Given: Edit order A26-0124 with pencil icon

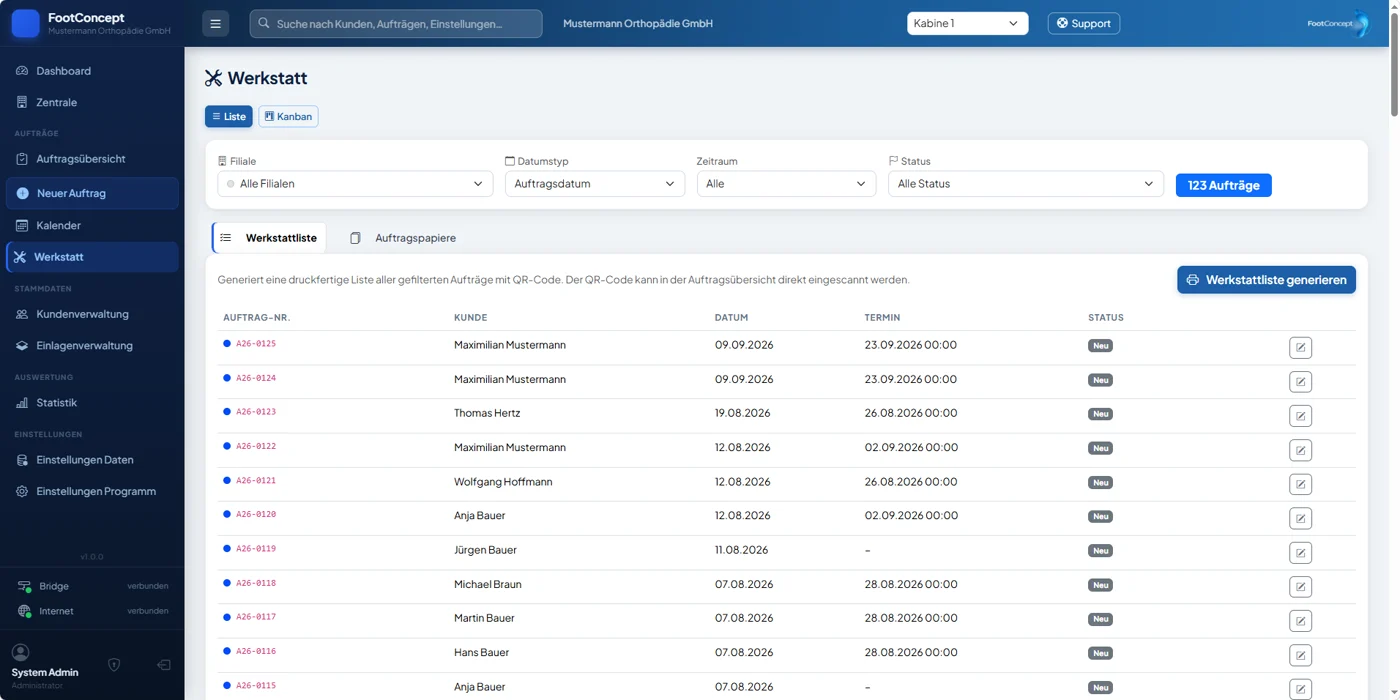Looking at the screenshot, I should pyautogui.click(x=1300, y=381).
